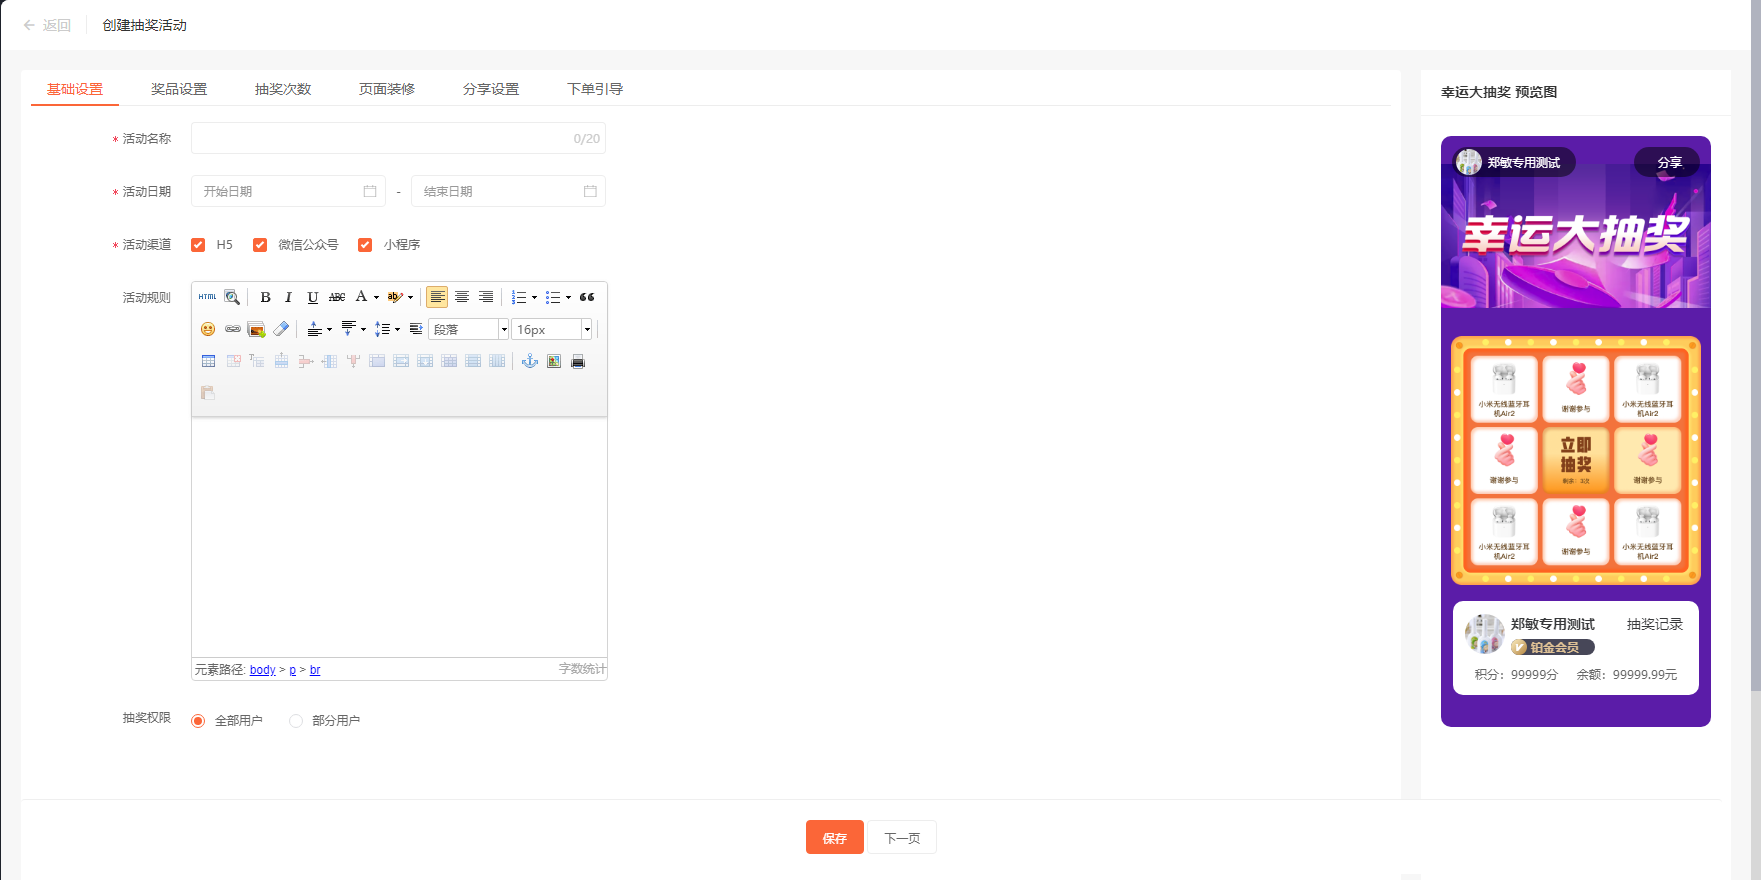The width and height of the screenshot is (1761, 880).
Task: Click body in element path
Action: pos(263,670)
